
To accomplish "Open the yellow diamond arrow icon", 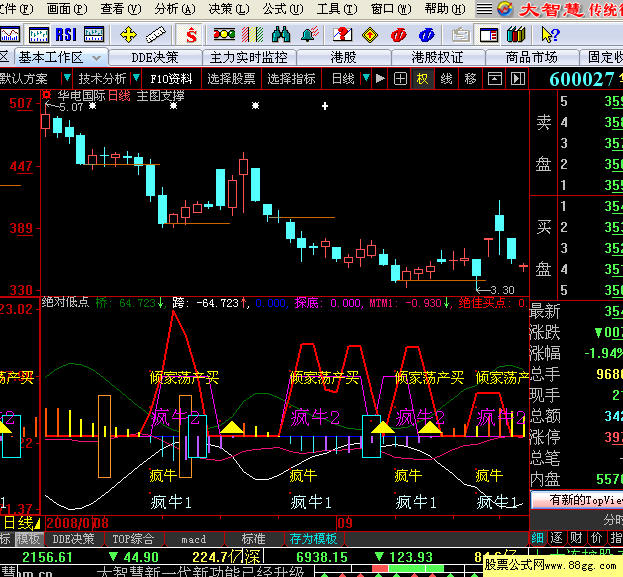I will coord(370,35).
